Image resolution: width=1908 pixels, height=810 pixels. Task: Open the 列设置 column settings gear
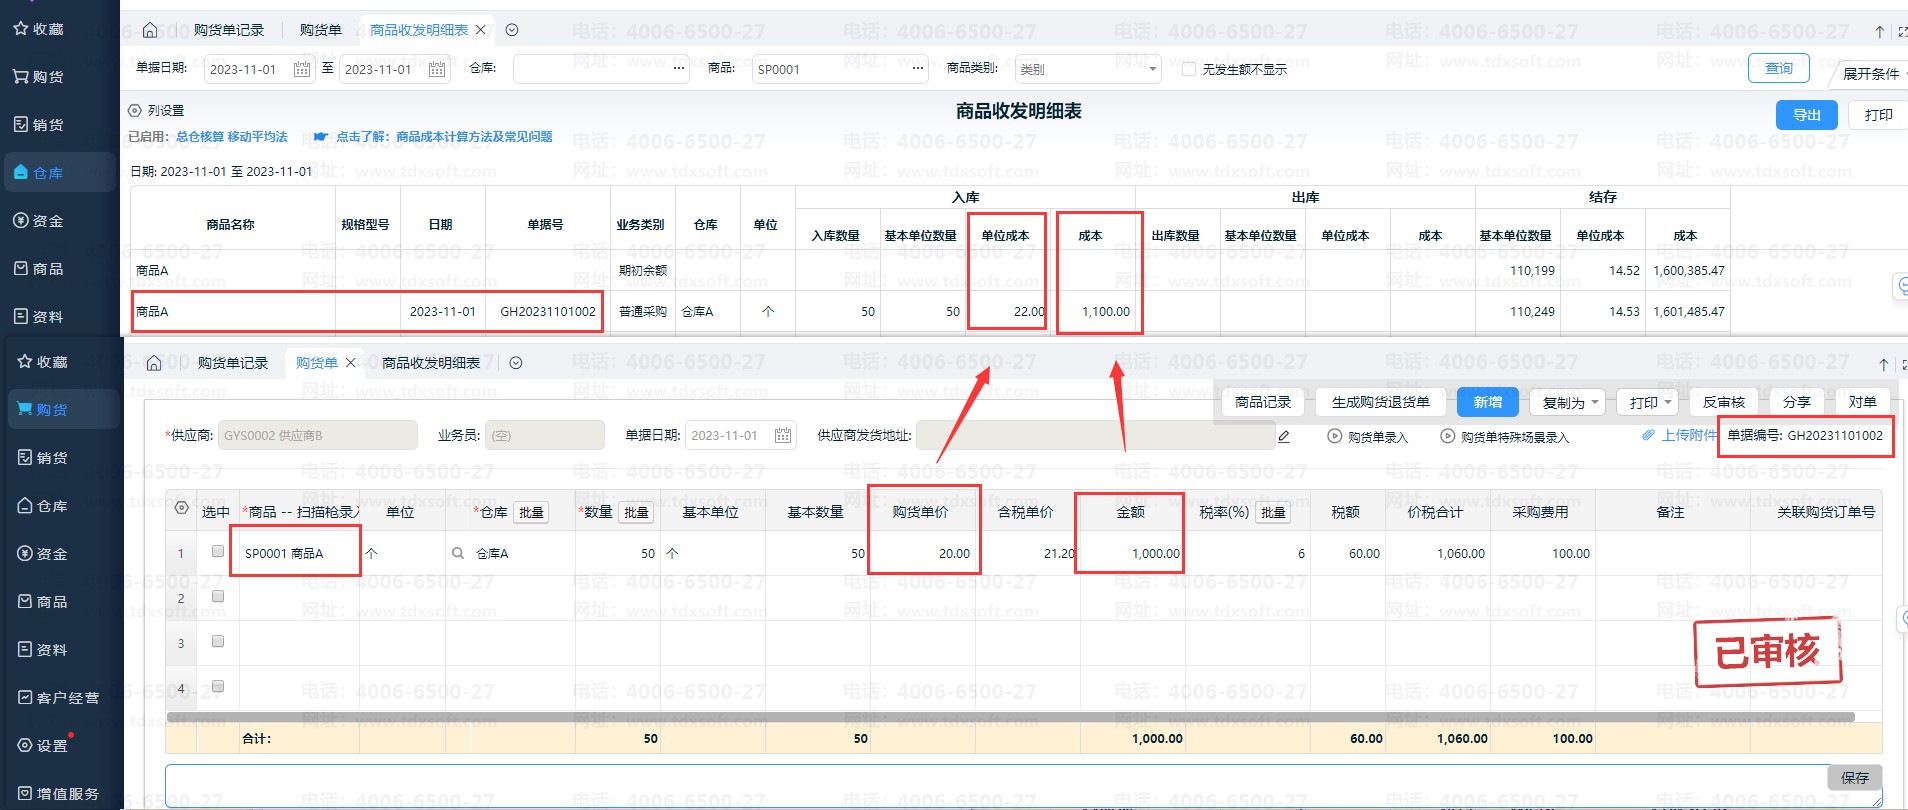(135, 111)
